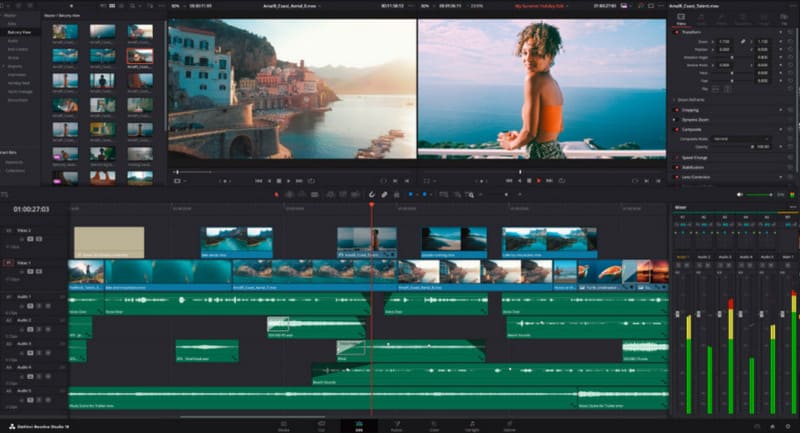
Task: Toggle the Stabilization section switch
Action: [x=677, y=167]
